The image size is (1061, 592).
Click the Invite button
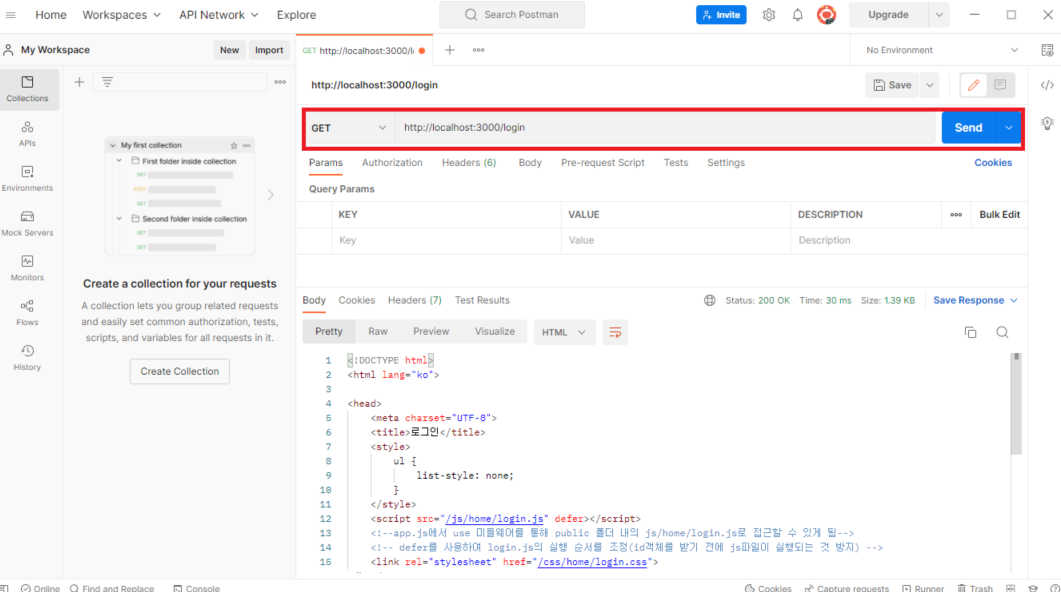[721, 15]
